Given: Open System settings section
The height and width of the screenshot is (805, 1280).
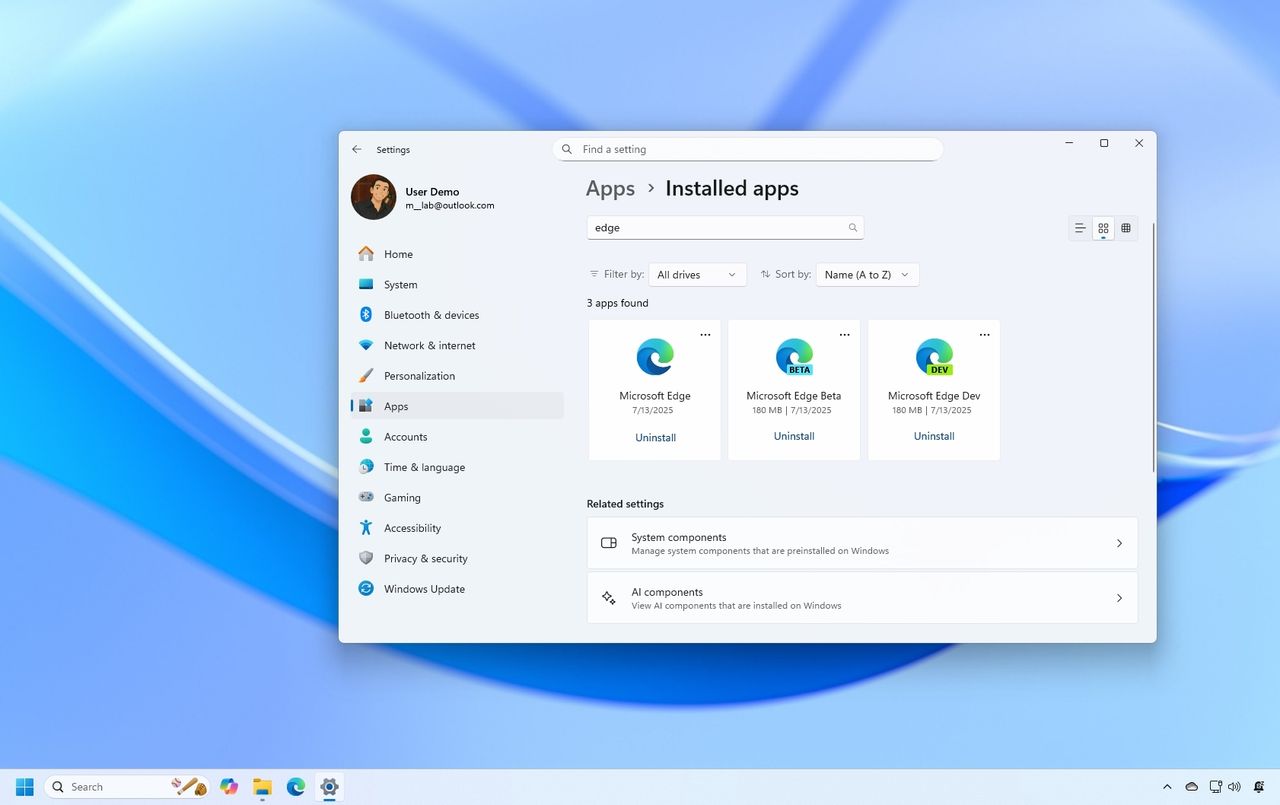Looking at the screenshot, I should [x=457, y=285].
